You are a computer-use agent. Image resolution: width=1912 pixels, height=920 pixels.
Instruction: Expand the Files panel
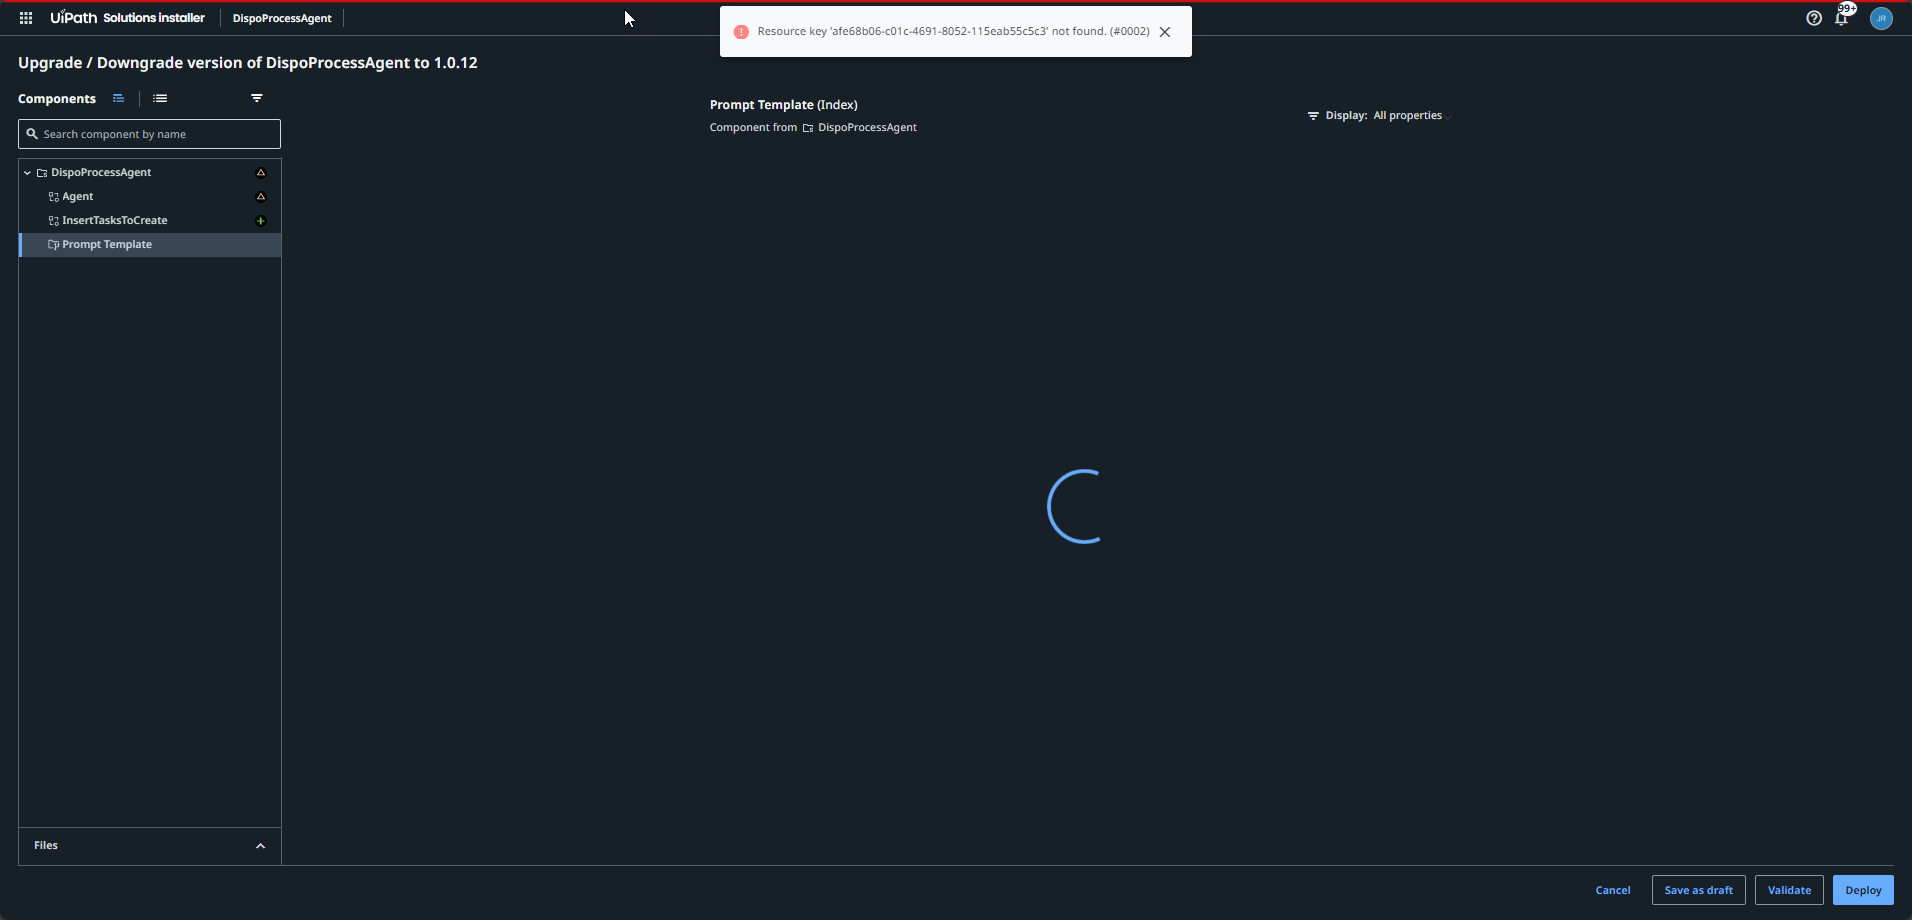pos(150,846)
